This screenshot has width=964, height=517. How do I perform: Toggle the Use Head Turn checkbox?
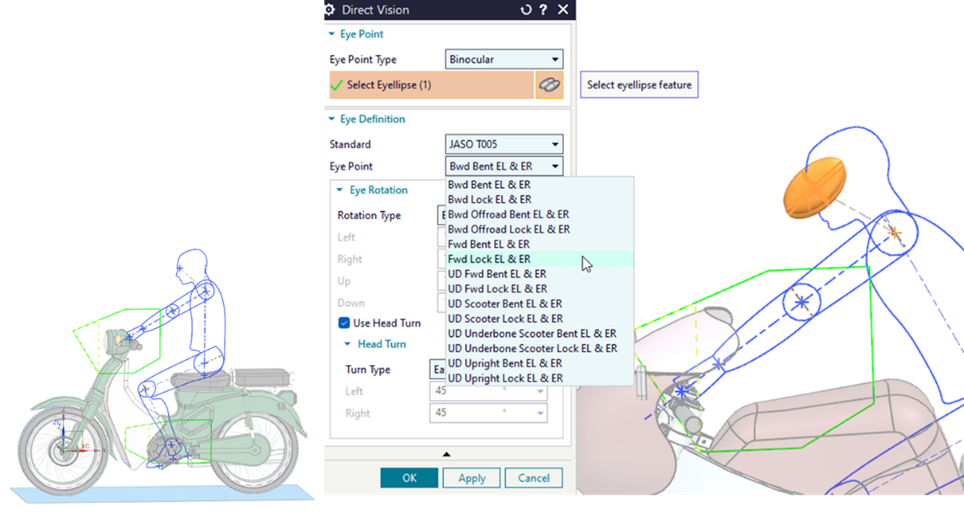point(344,323)
